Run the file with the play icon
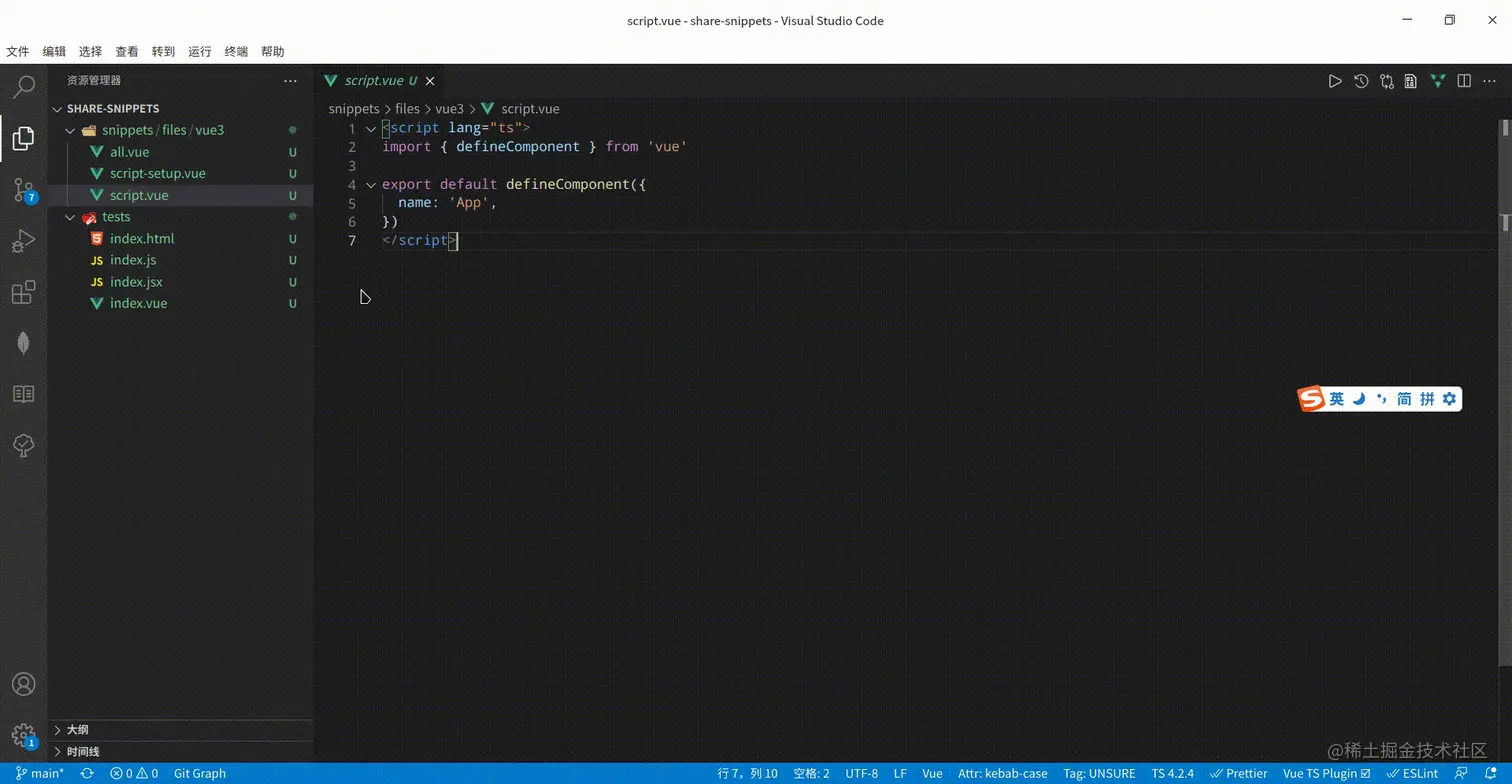This screenshot has width=1512, height=784. 1335,81
